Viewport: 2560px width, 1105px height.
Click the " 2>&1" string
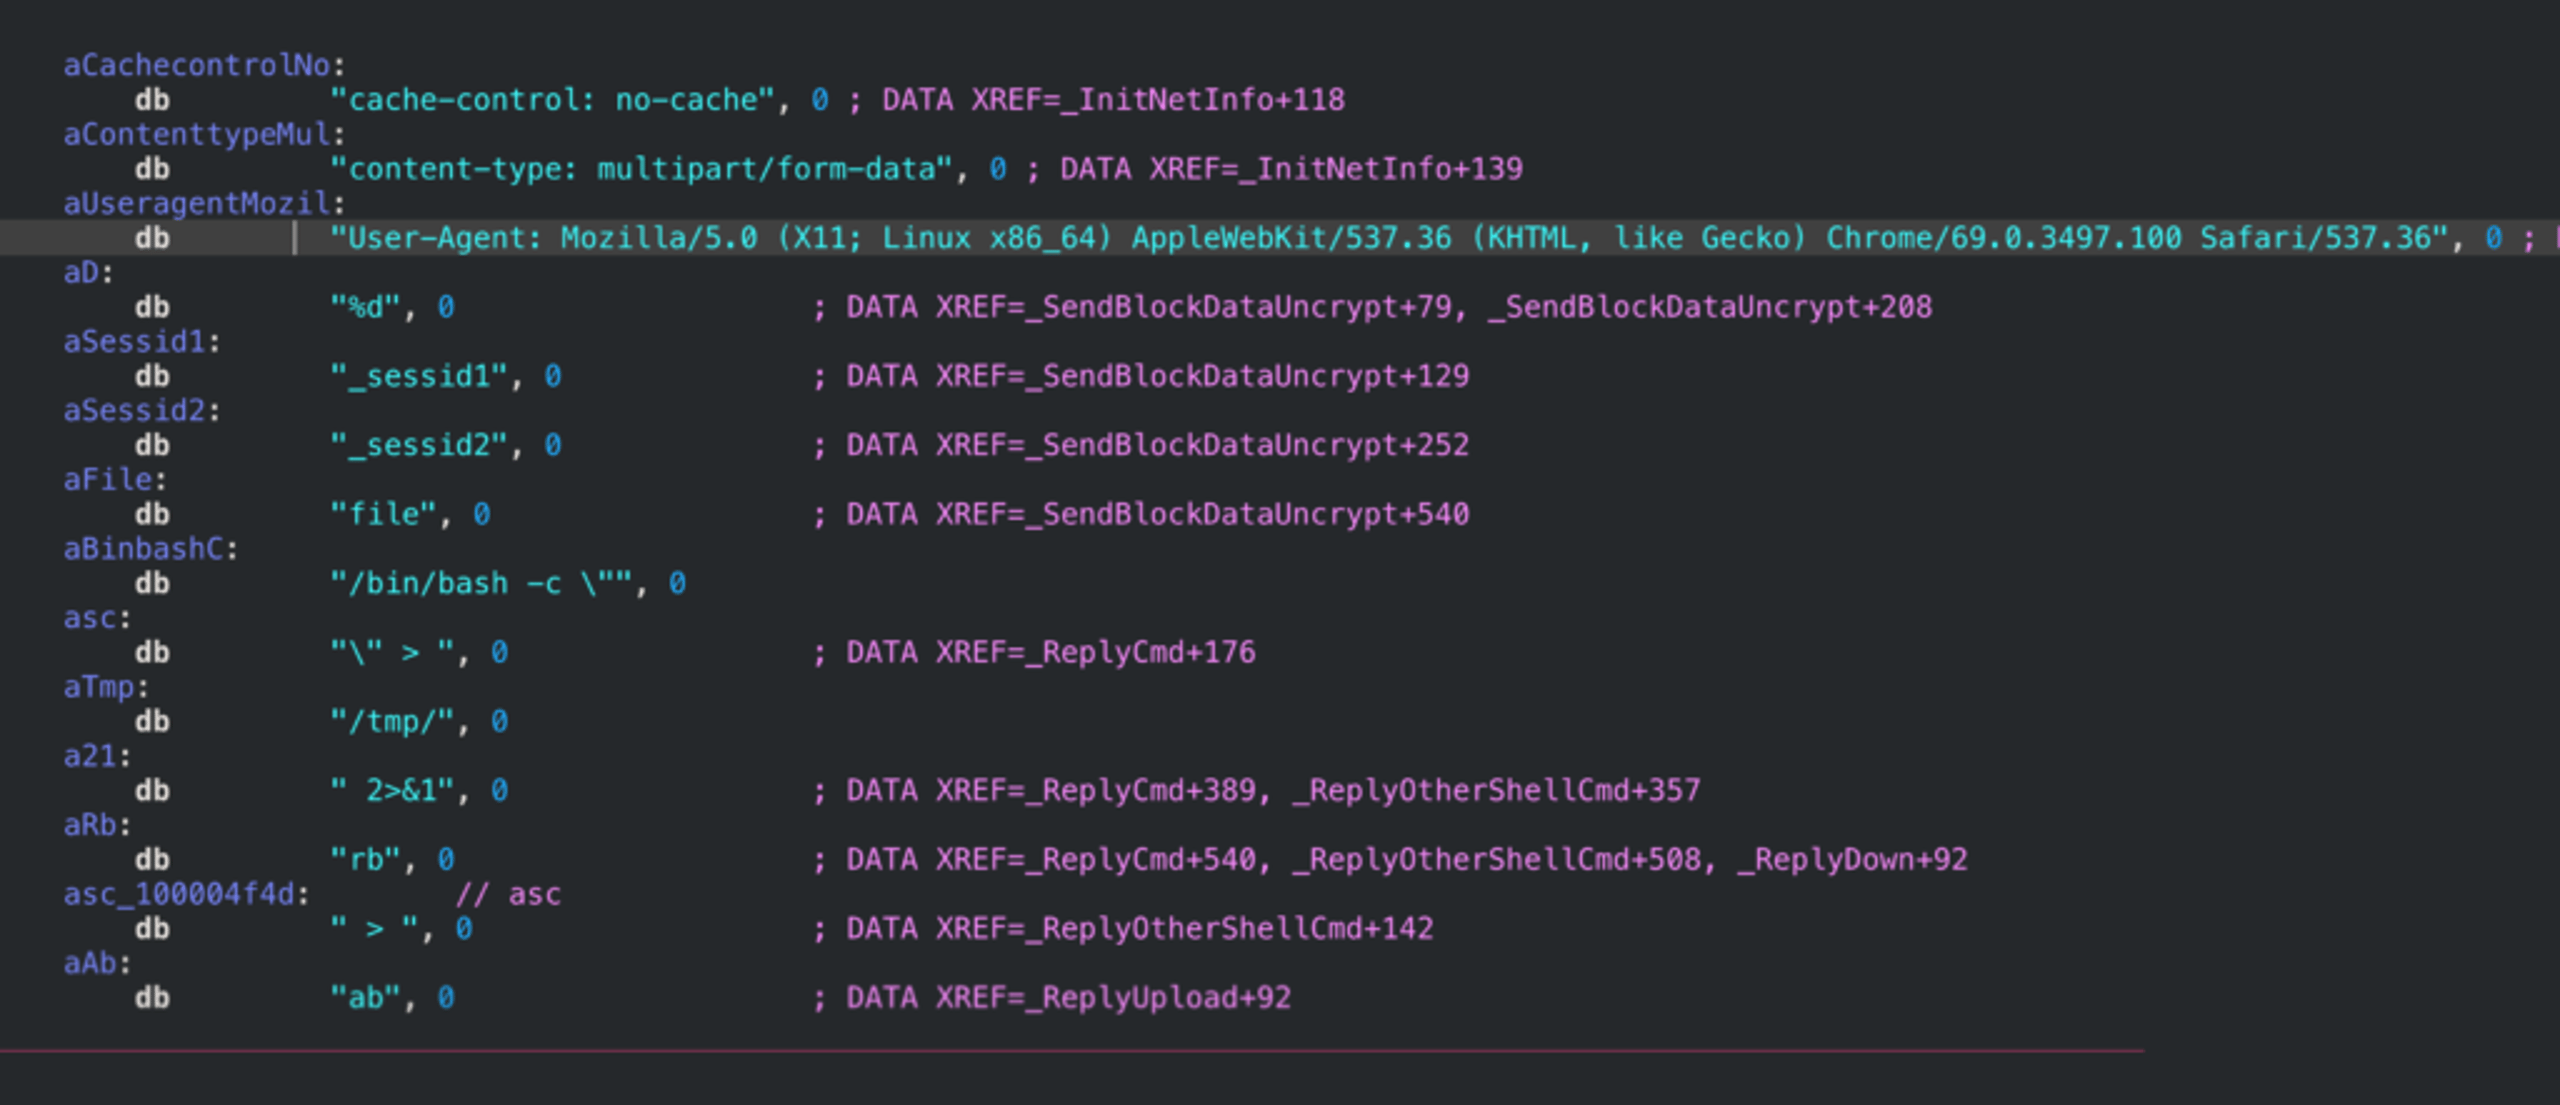pyautogui.click(x=392, y=790)
